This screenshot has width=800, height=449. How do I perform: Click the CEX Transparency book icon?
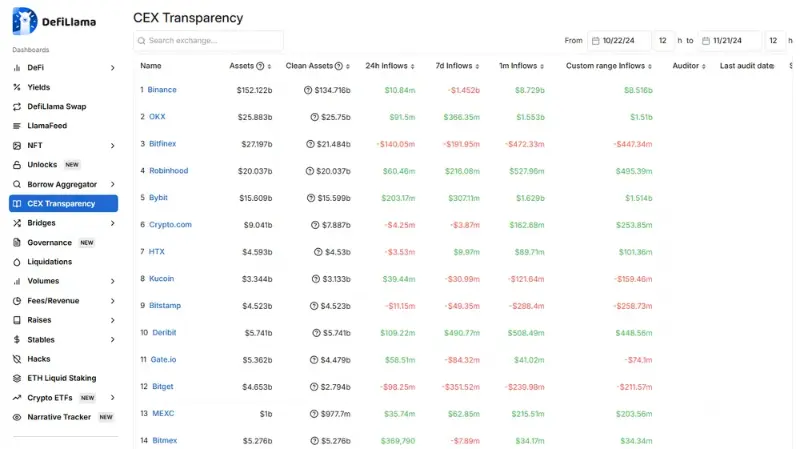coord(17,204)
